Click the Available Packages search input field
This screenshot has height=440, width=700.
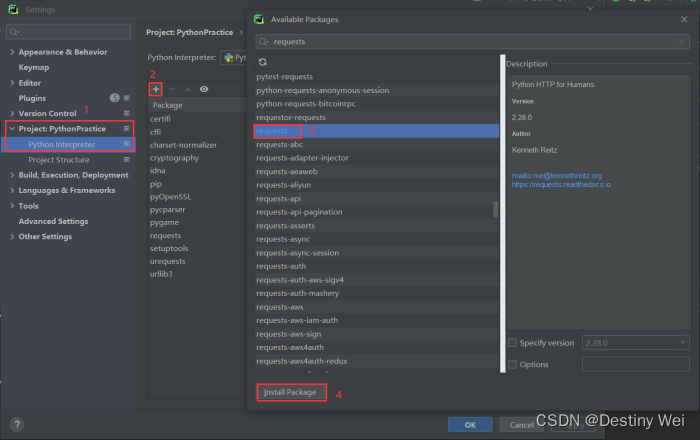[x=472, y=42]
